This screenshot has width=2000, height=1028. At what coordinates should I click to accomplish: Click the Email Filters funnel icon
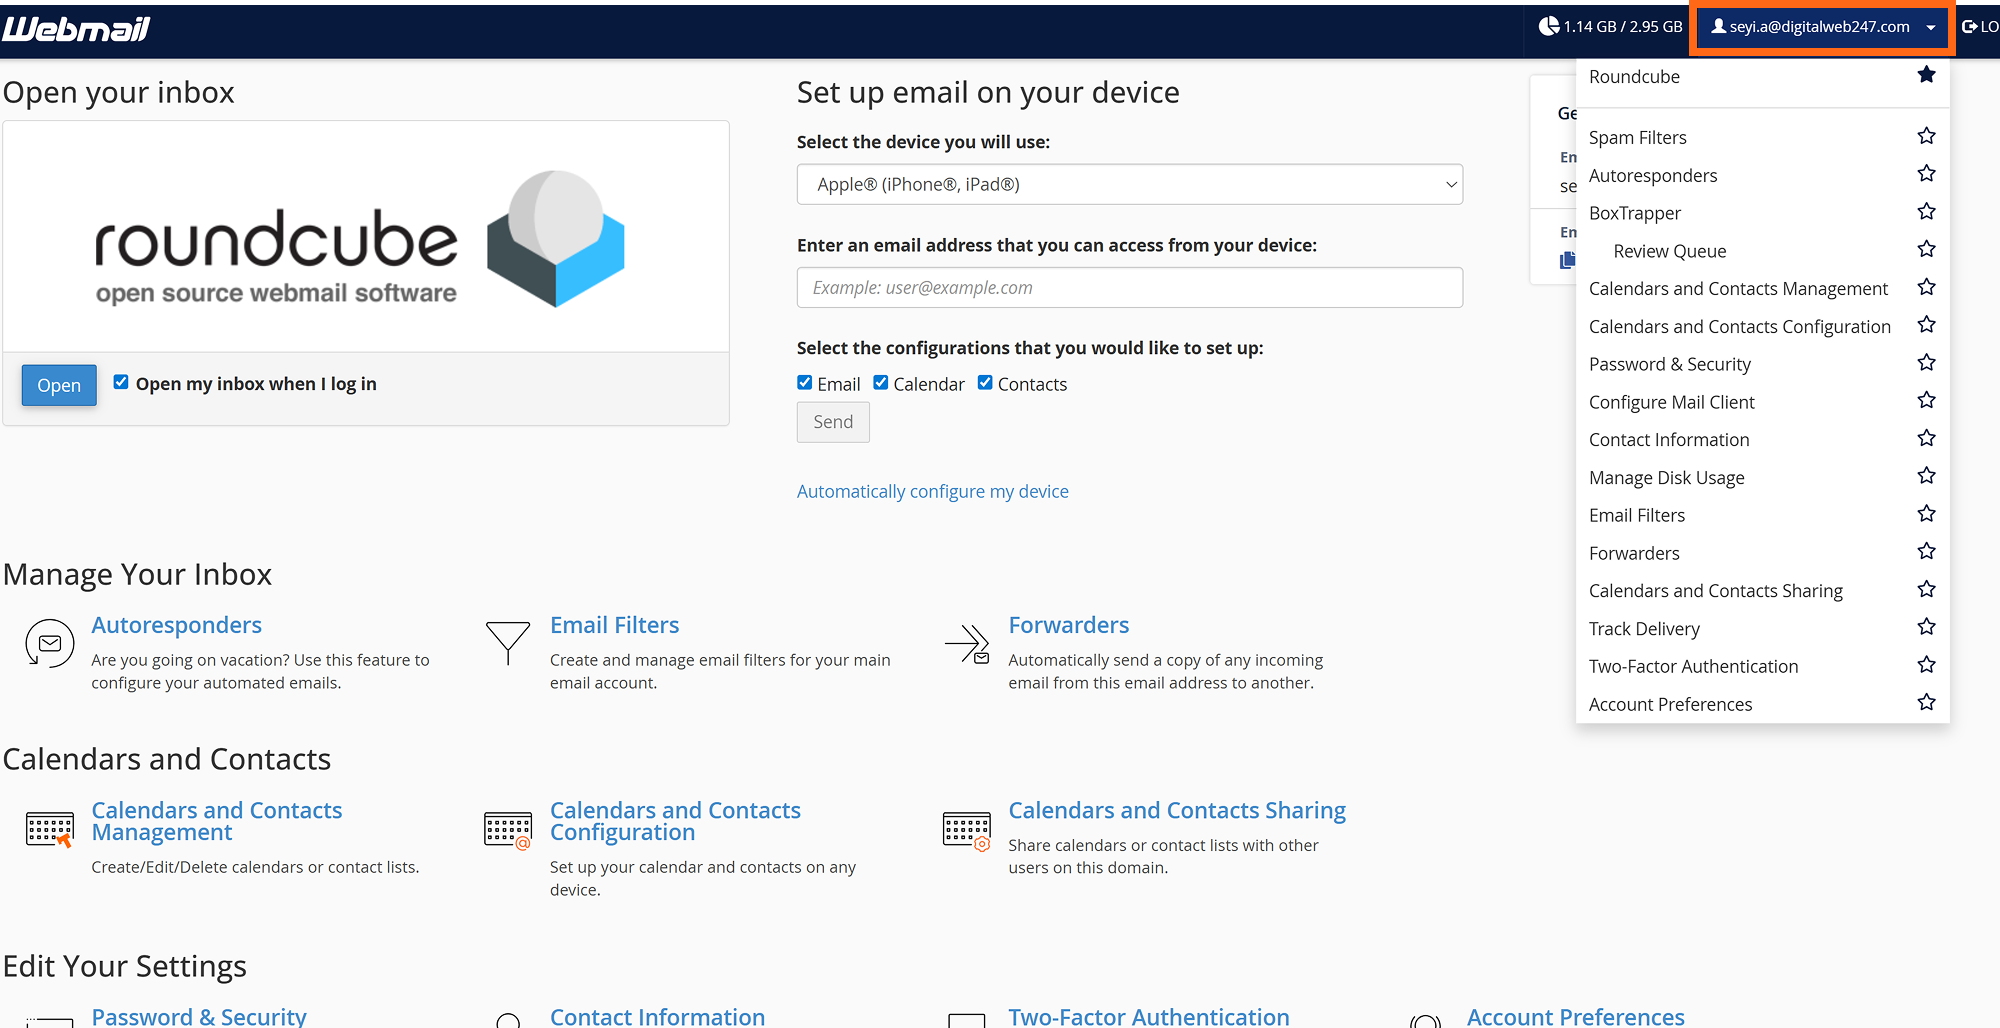[508, 642]
